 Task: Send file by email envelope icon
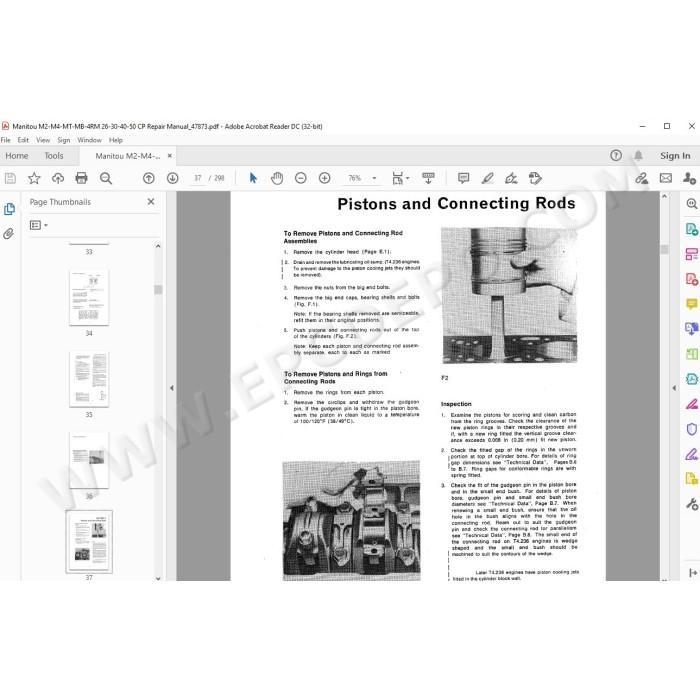tap(666, 178)
